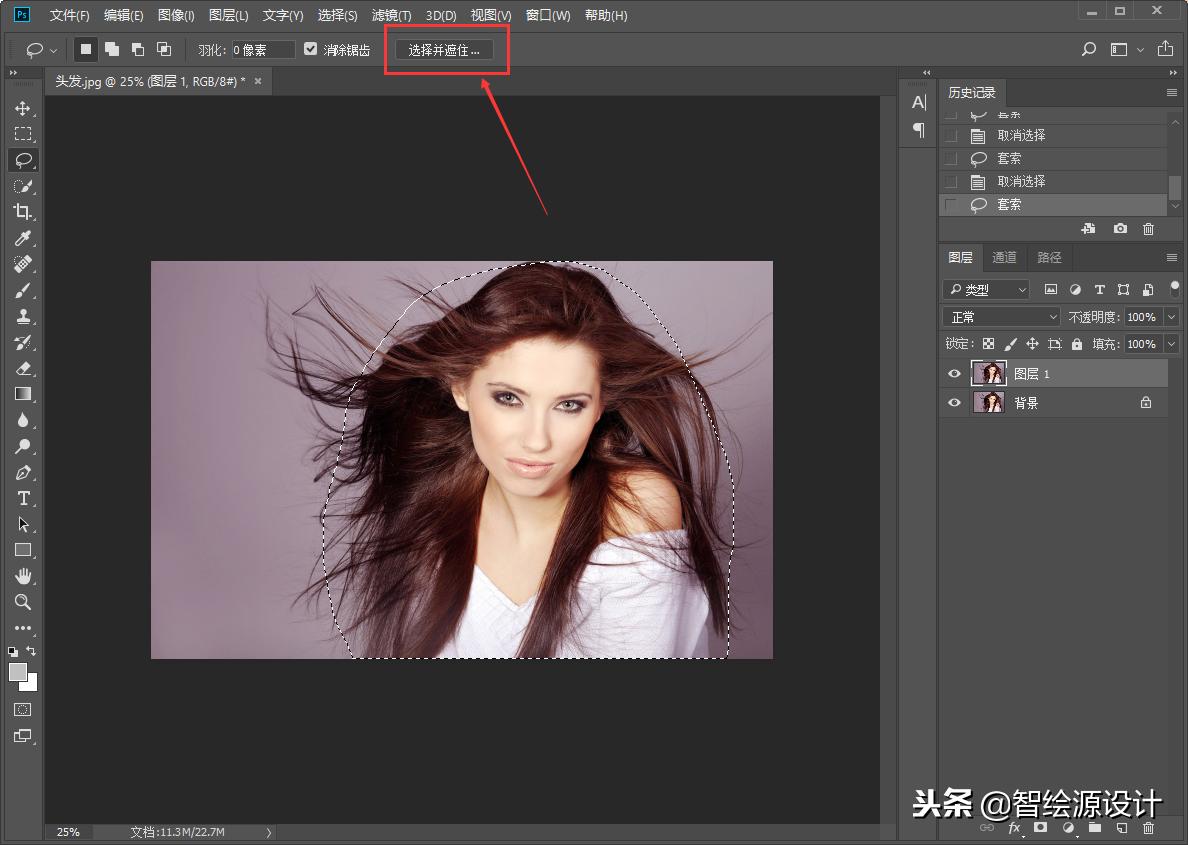Open the 滤镜(T) menu
The image size is (1188, 845).
click(x=391, y=15)
